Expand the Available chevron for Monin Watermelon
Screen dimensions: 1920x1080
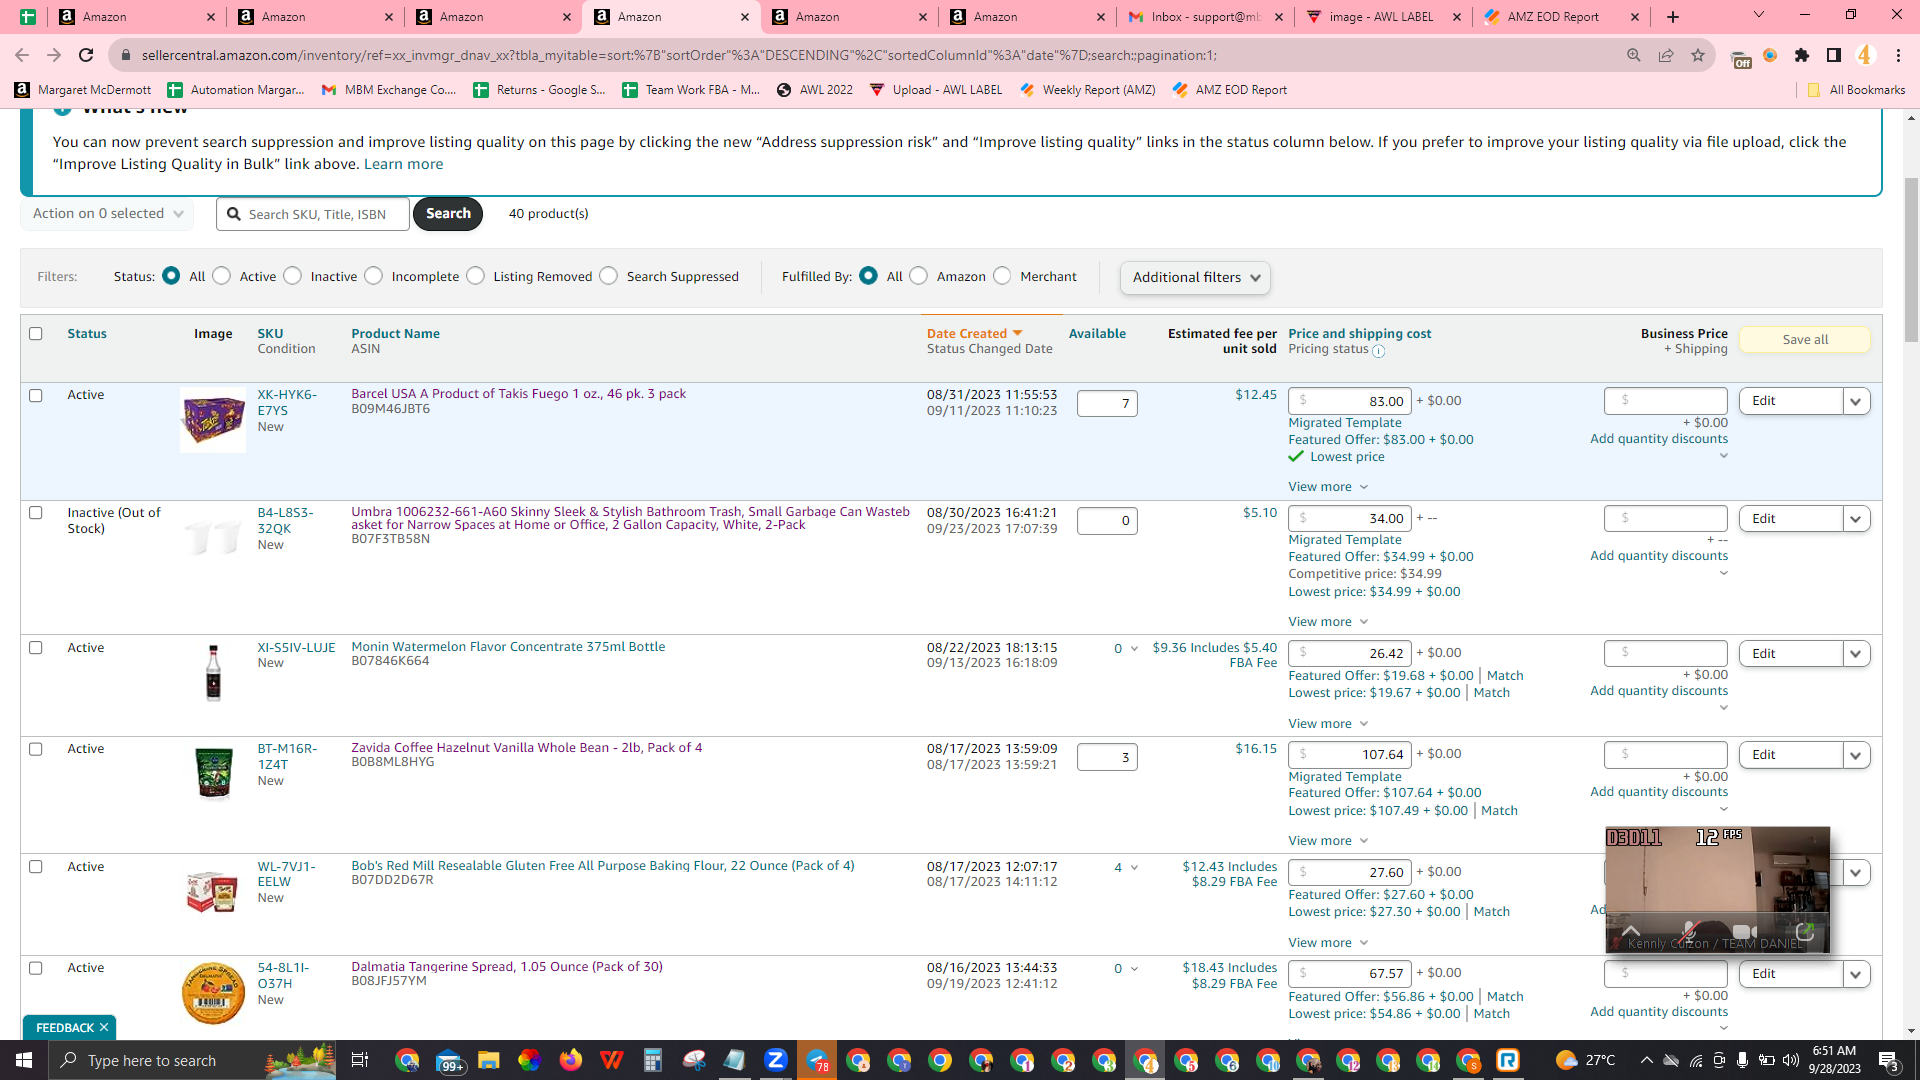[1134, 649]
